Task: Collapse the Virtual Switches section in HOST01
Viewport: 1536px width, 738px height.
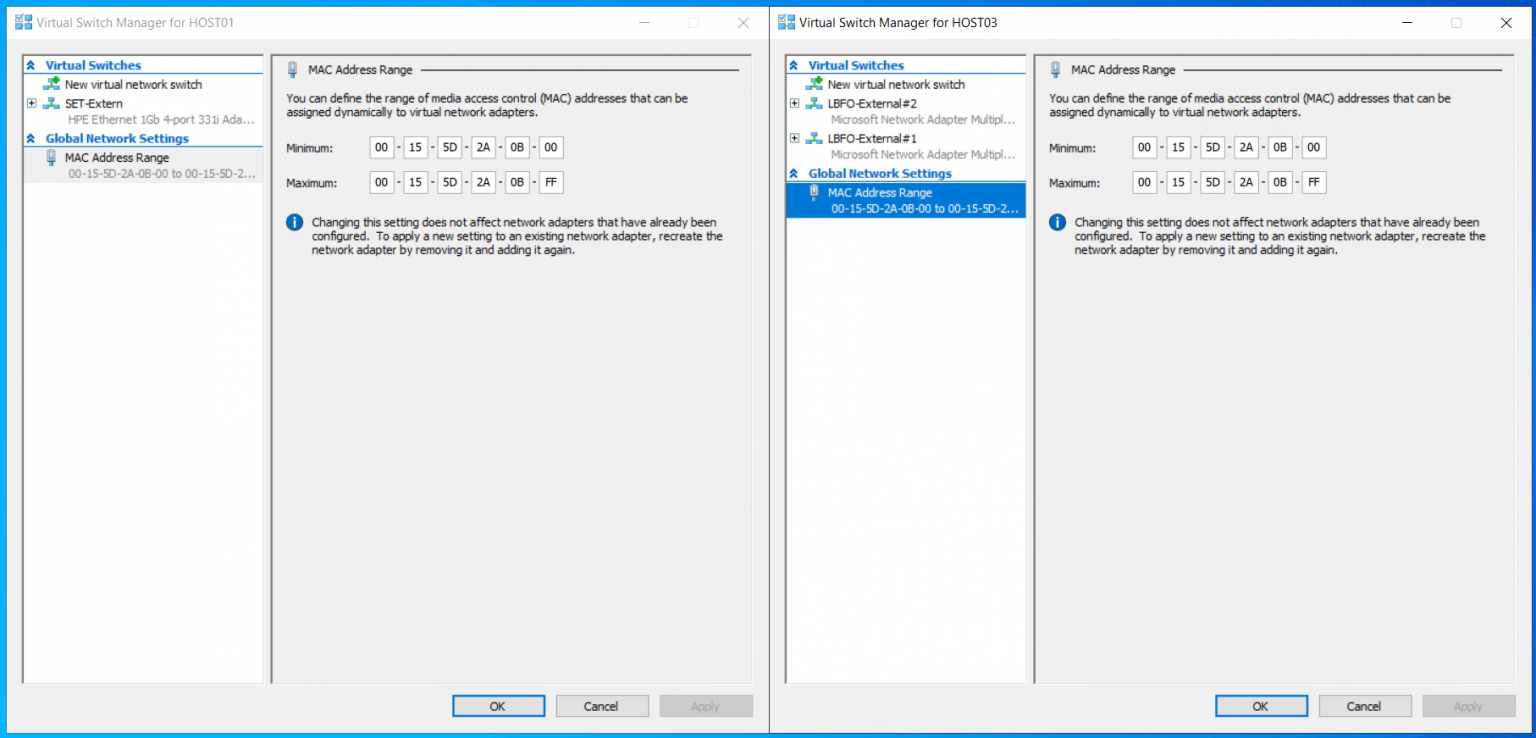Action: [x=31, y=66]
